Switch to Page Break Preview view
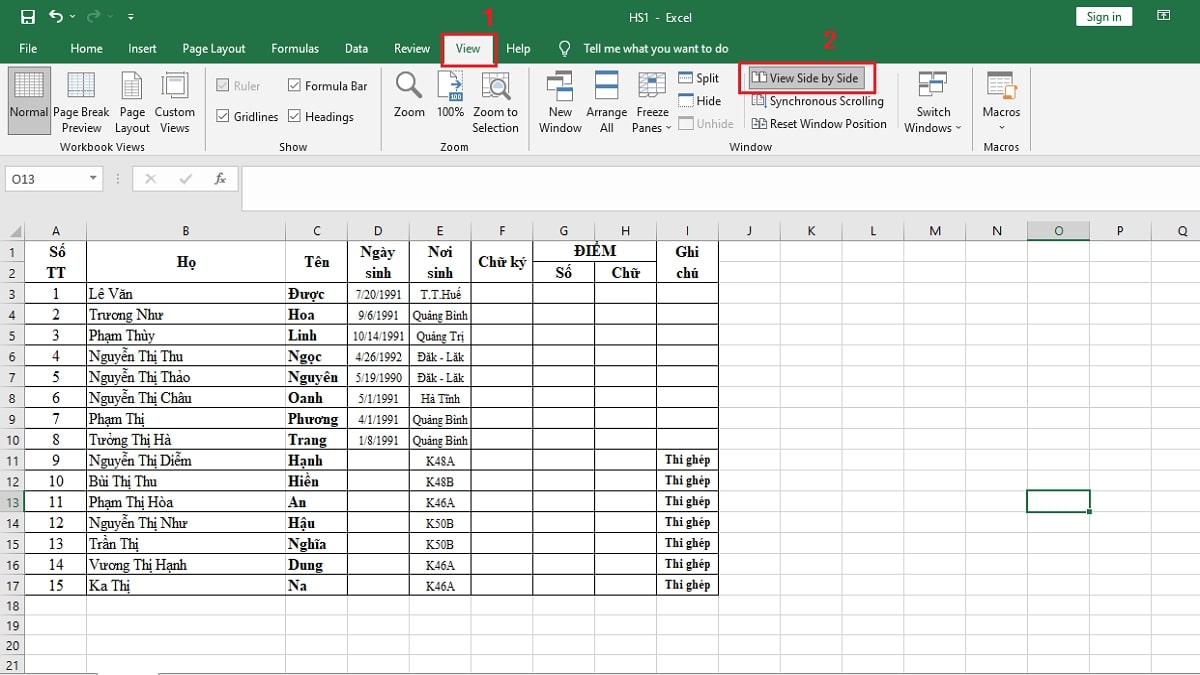Screen dimensions: 1200x675 [81, 100]
